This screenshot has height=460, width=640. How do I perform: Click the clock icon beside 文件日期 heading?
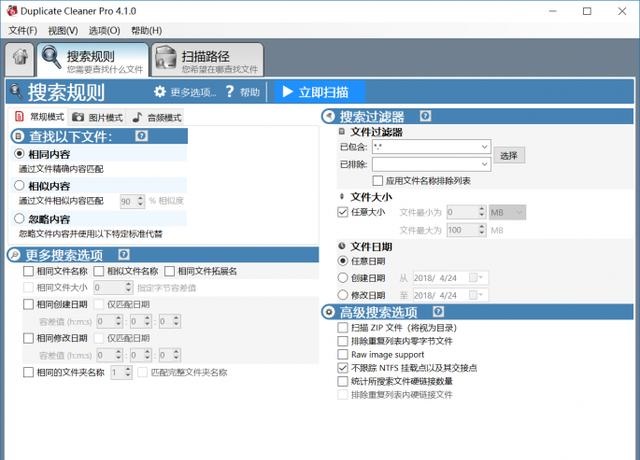[x=342, y=246]
